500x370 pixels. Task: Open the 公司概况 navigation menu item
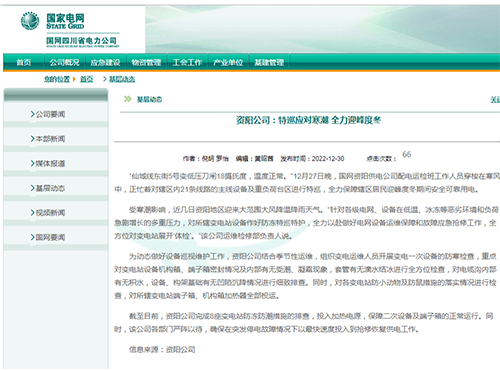64,62
